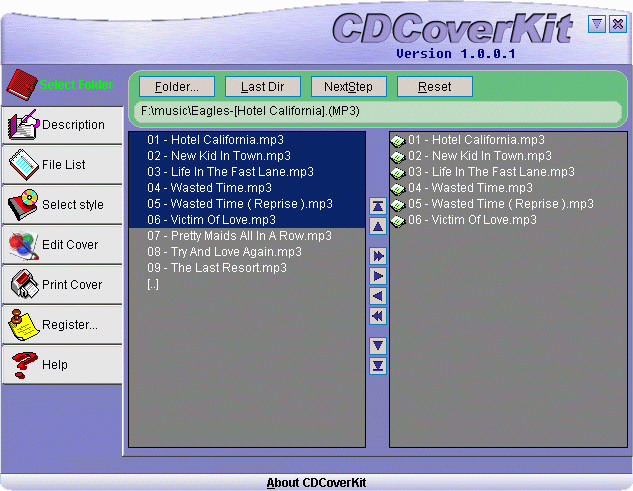The width and height of the screenshot is (633, 491).
Task: Select 06 - Victim Of Love.mp3 in left list
Action: pos(247,220)
